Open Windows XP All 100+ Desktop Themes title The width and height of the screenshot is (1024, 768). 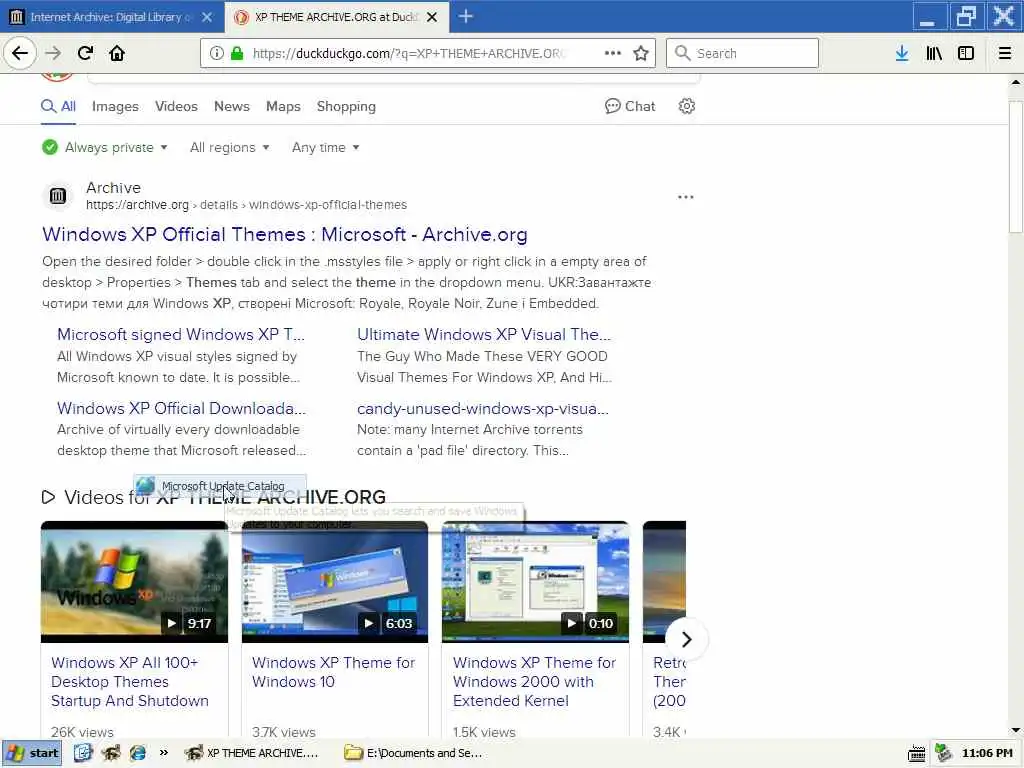[x=129, y=681]
